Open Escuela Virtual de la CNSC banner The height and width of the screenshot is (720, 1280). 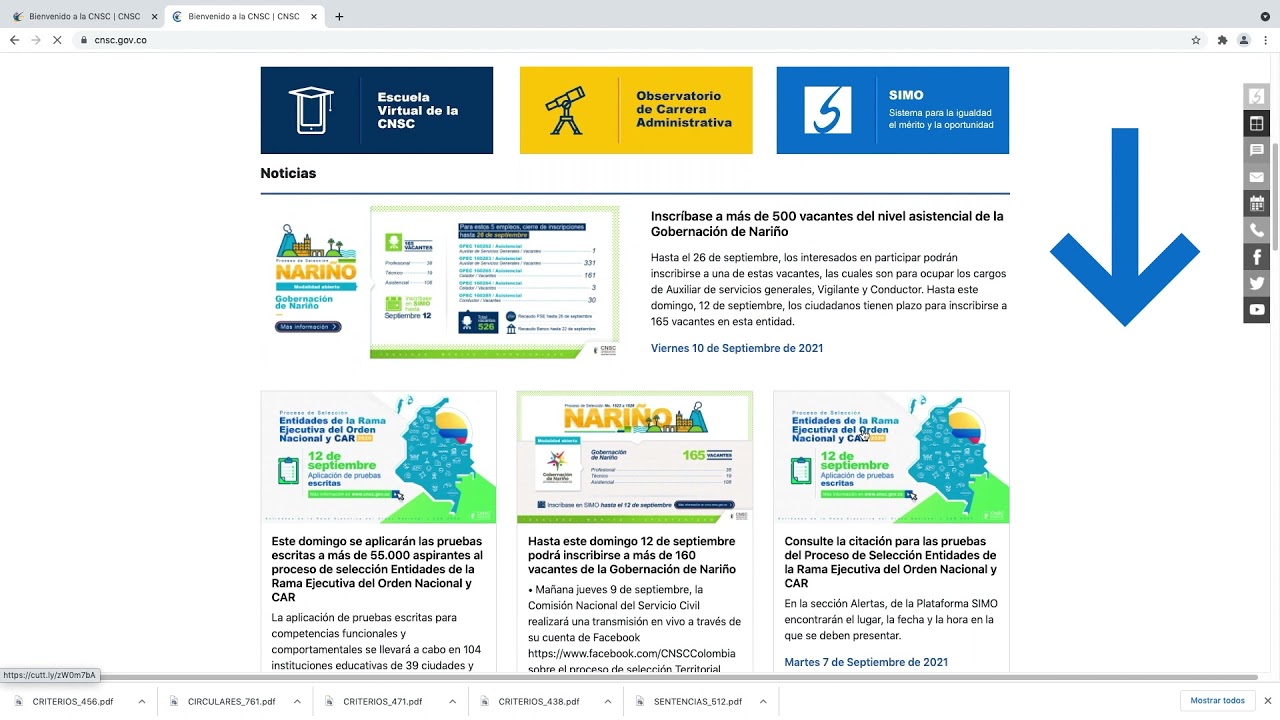pyautogui.click(x=377, y=110)
